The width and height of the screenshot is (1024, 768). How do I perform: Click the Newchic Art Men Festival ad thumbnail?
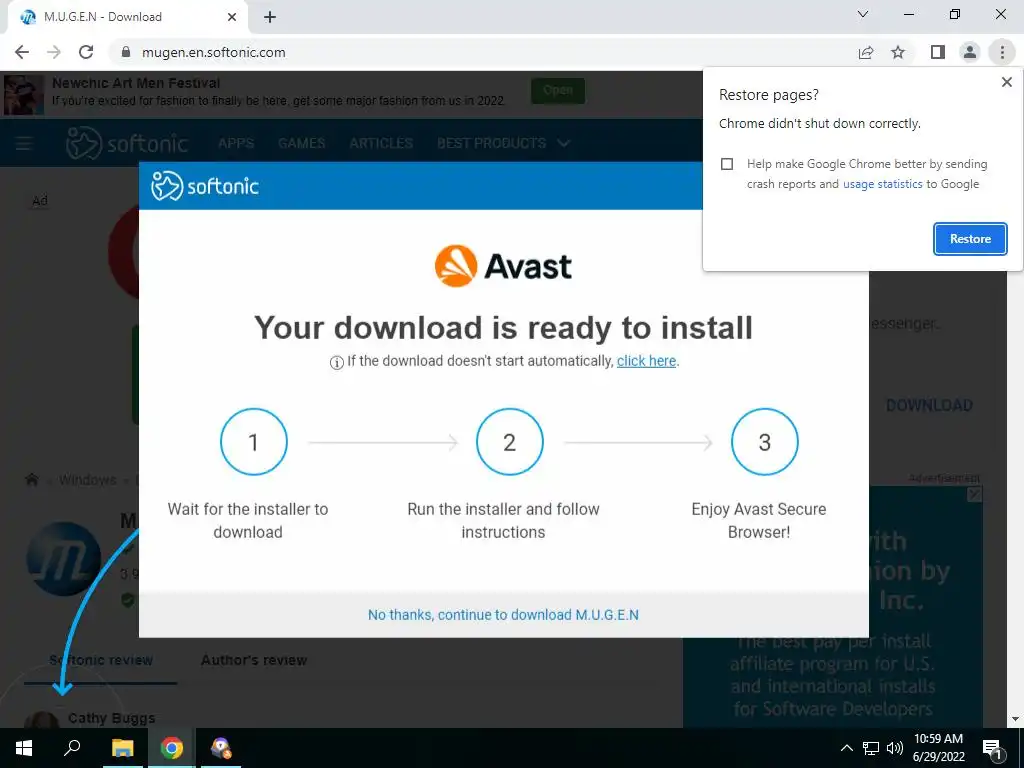(24, 95)
